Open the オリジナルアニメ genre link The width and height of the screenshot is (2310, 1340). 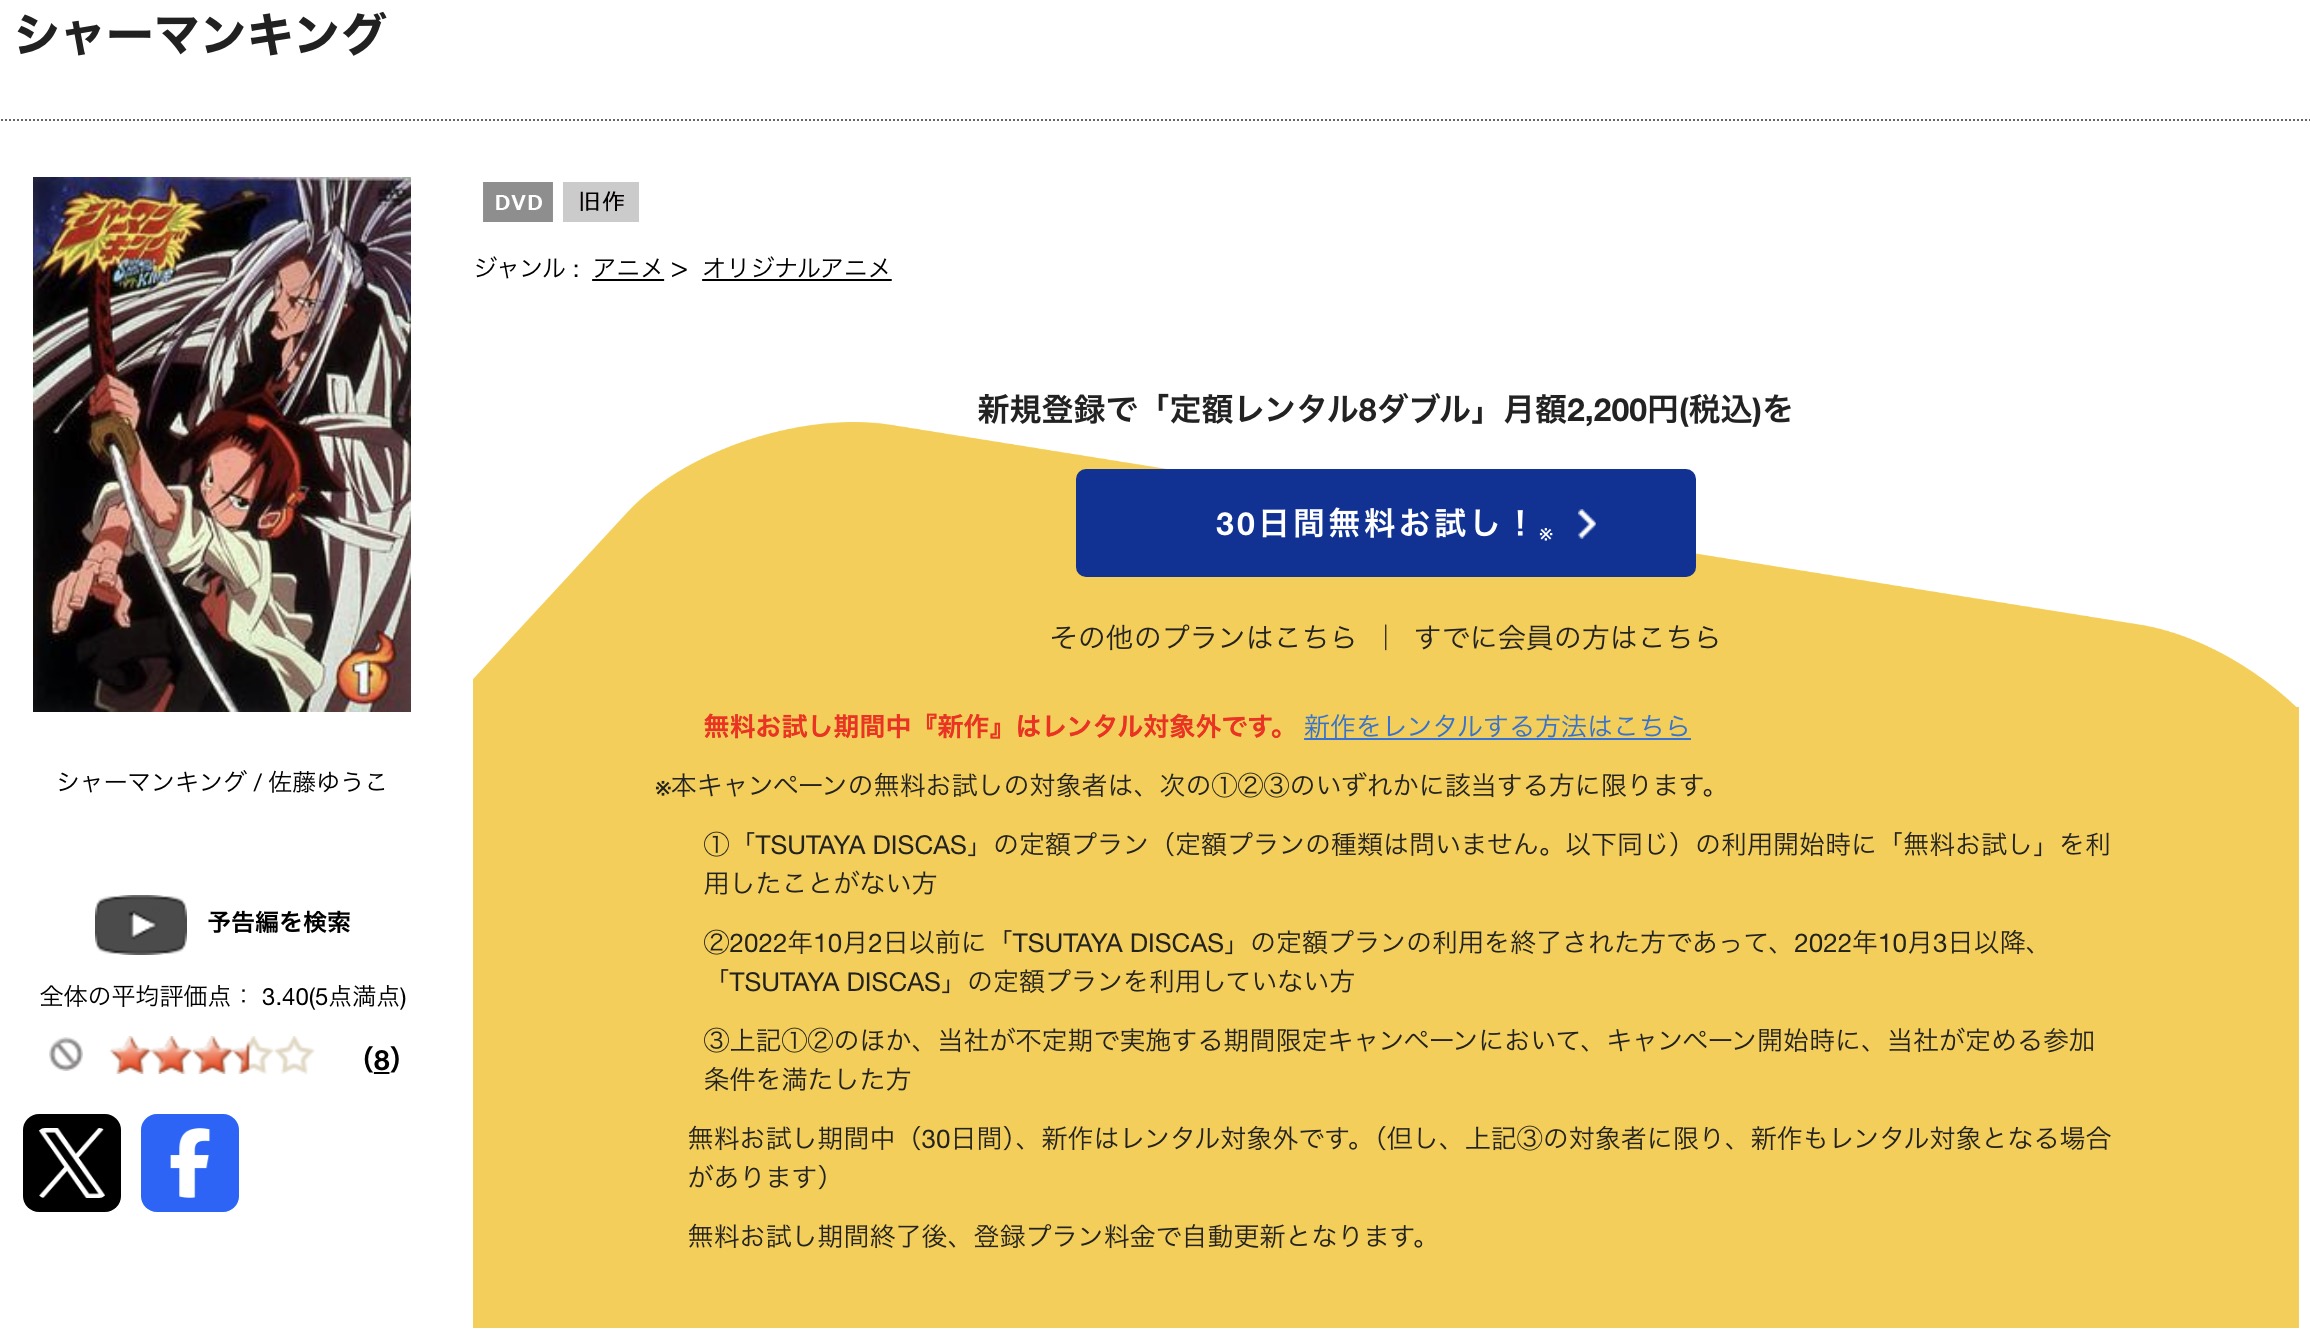click(797, 268)
